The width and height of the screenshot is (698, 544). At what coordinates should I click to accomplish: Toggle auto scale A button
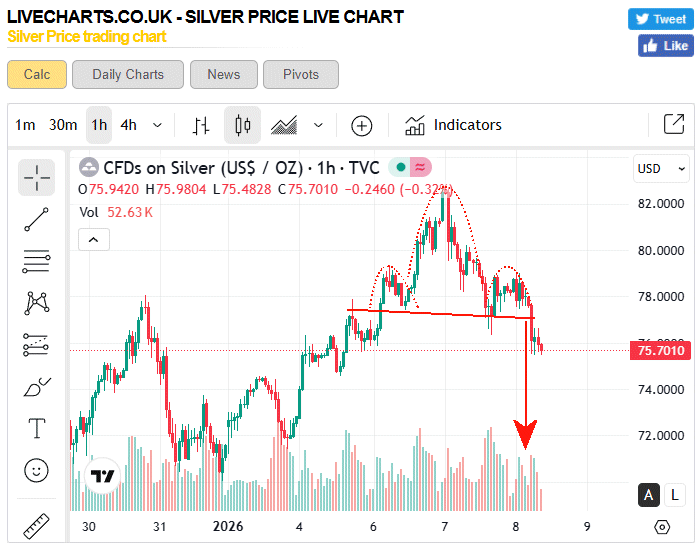(x=649, y=494)
